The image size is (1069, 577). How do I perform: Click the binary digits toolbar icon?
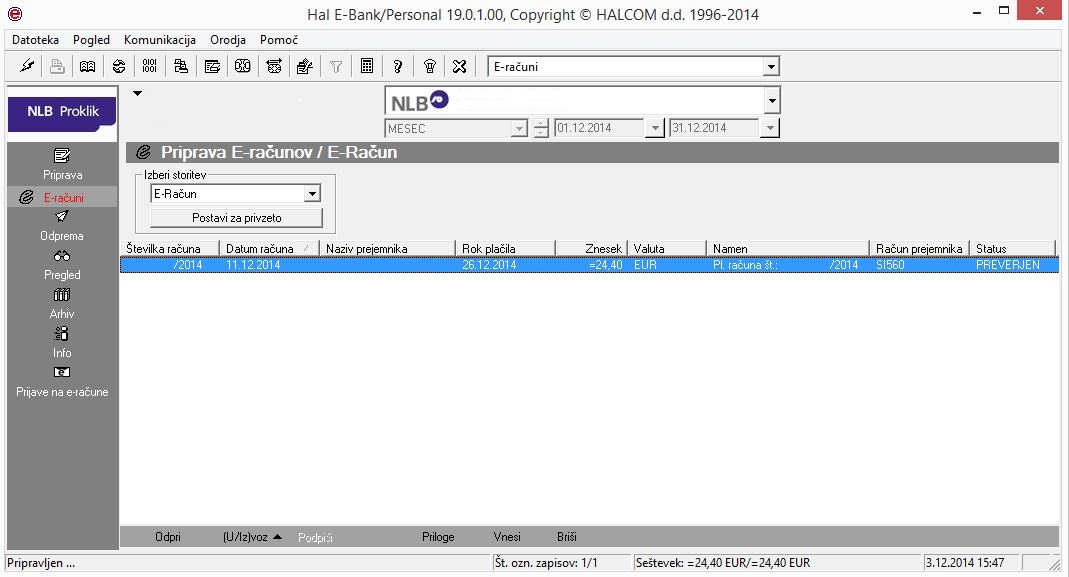pos(150,66)
